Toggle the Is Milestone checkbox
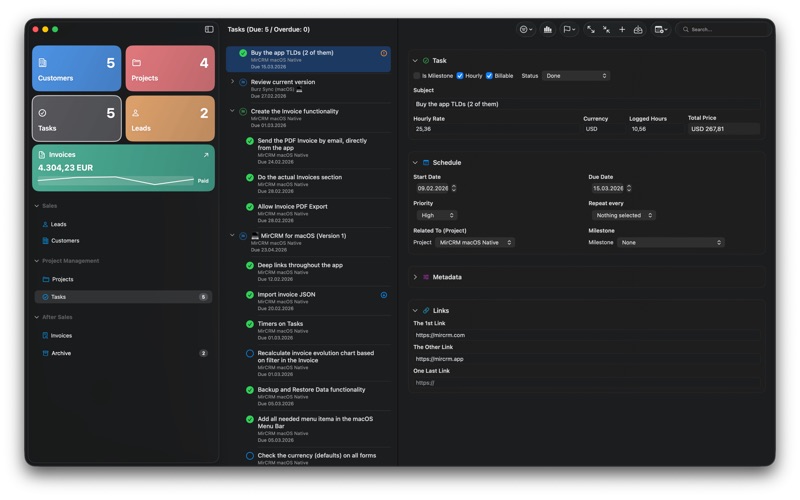This screenshot has width=800, height=500. click(x=417, y=76)
